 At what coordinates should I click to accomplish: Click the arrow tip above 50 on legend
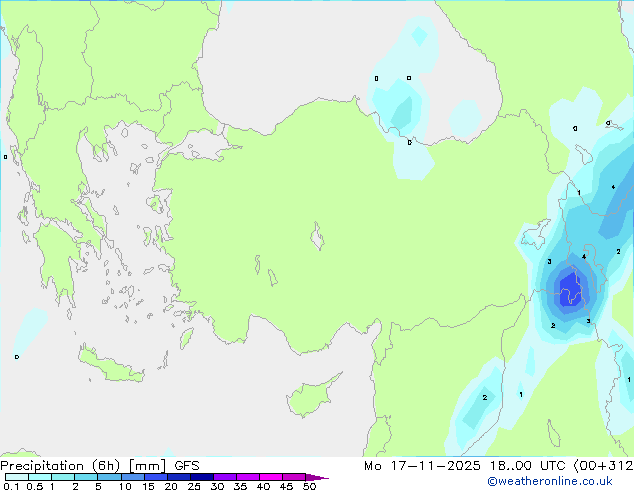click(317, 477)
